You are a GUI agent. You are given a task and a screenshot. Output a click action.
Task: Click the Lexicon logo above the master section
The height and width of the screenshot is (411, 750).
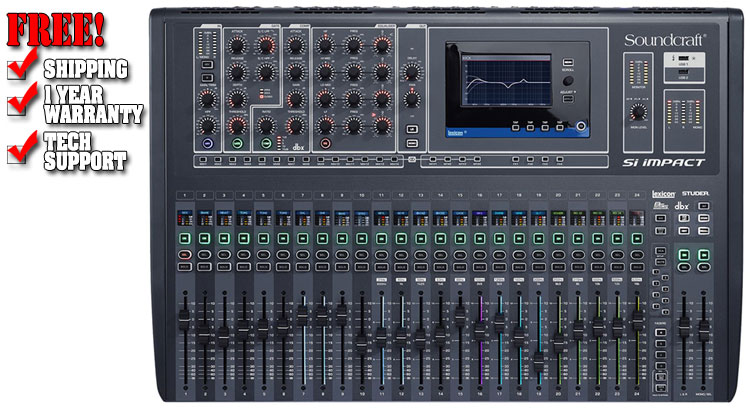(663, 194)
